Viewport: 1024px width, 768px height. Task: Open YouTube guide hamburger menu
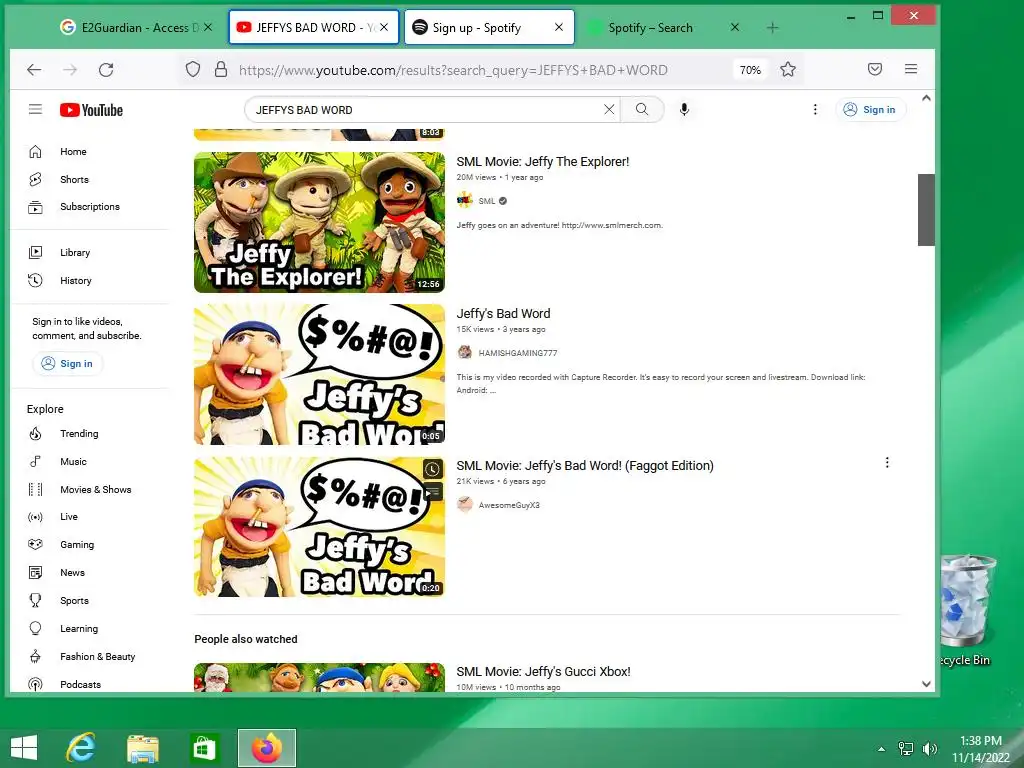35,110
